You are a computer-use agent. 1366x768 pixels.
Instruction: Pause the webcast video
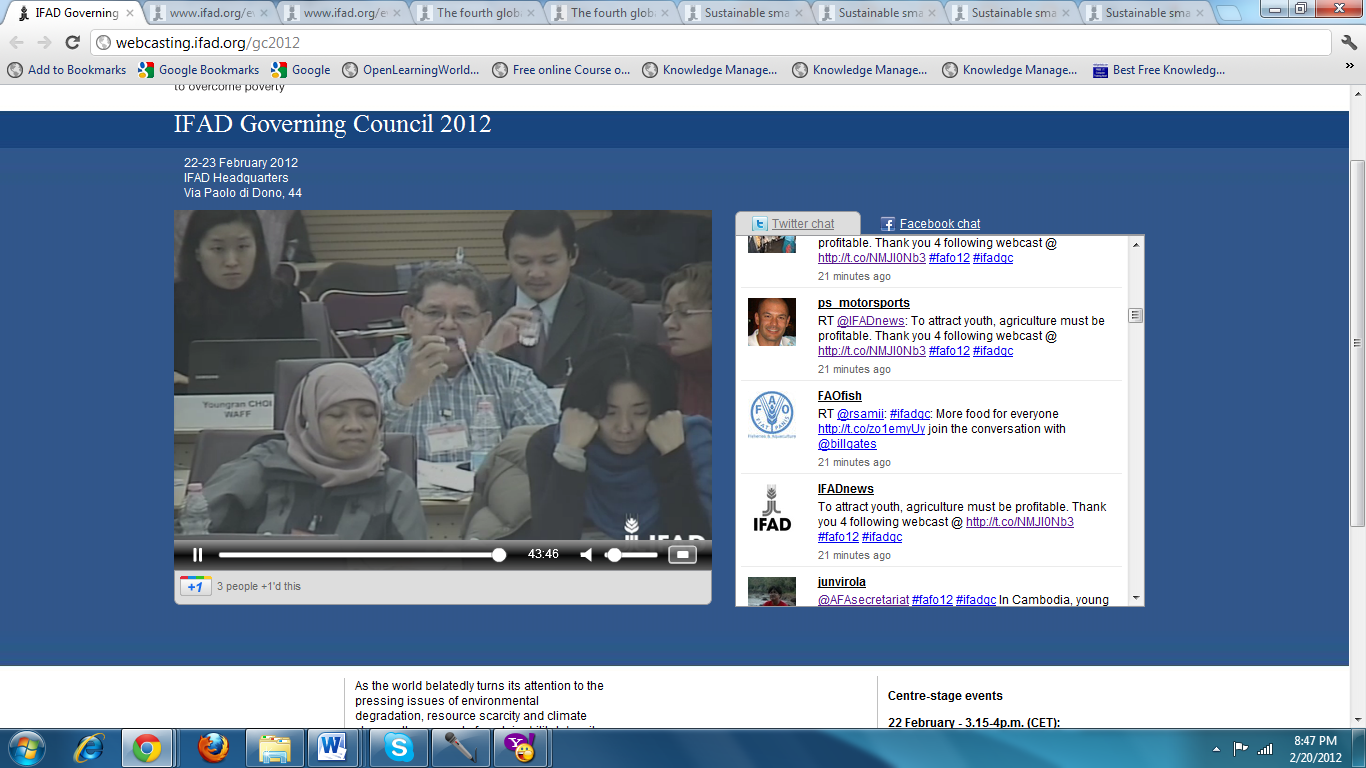point(197,555)
